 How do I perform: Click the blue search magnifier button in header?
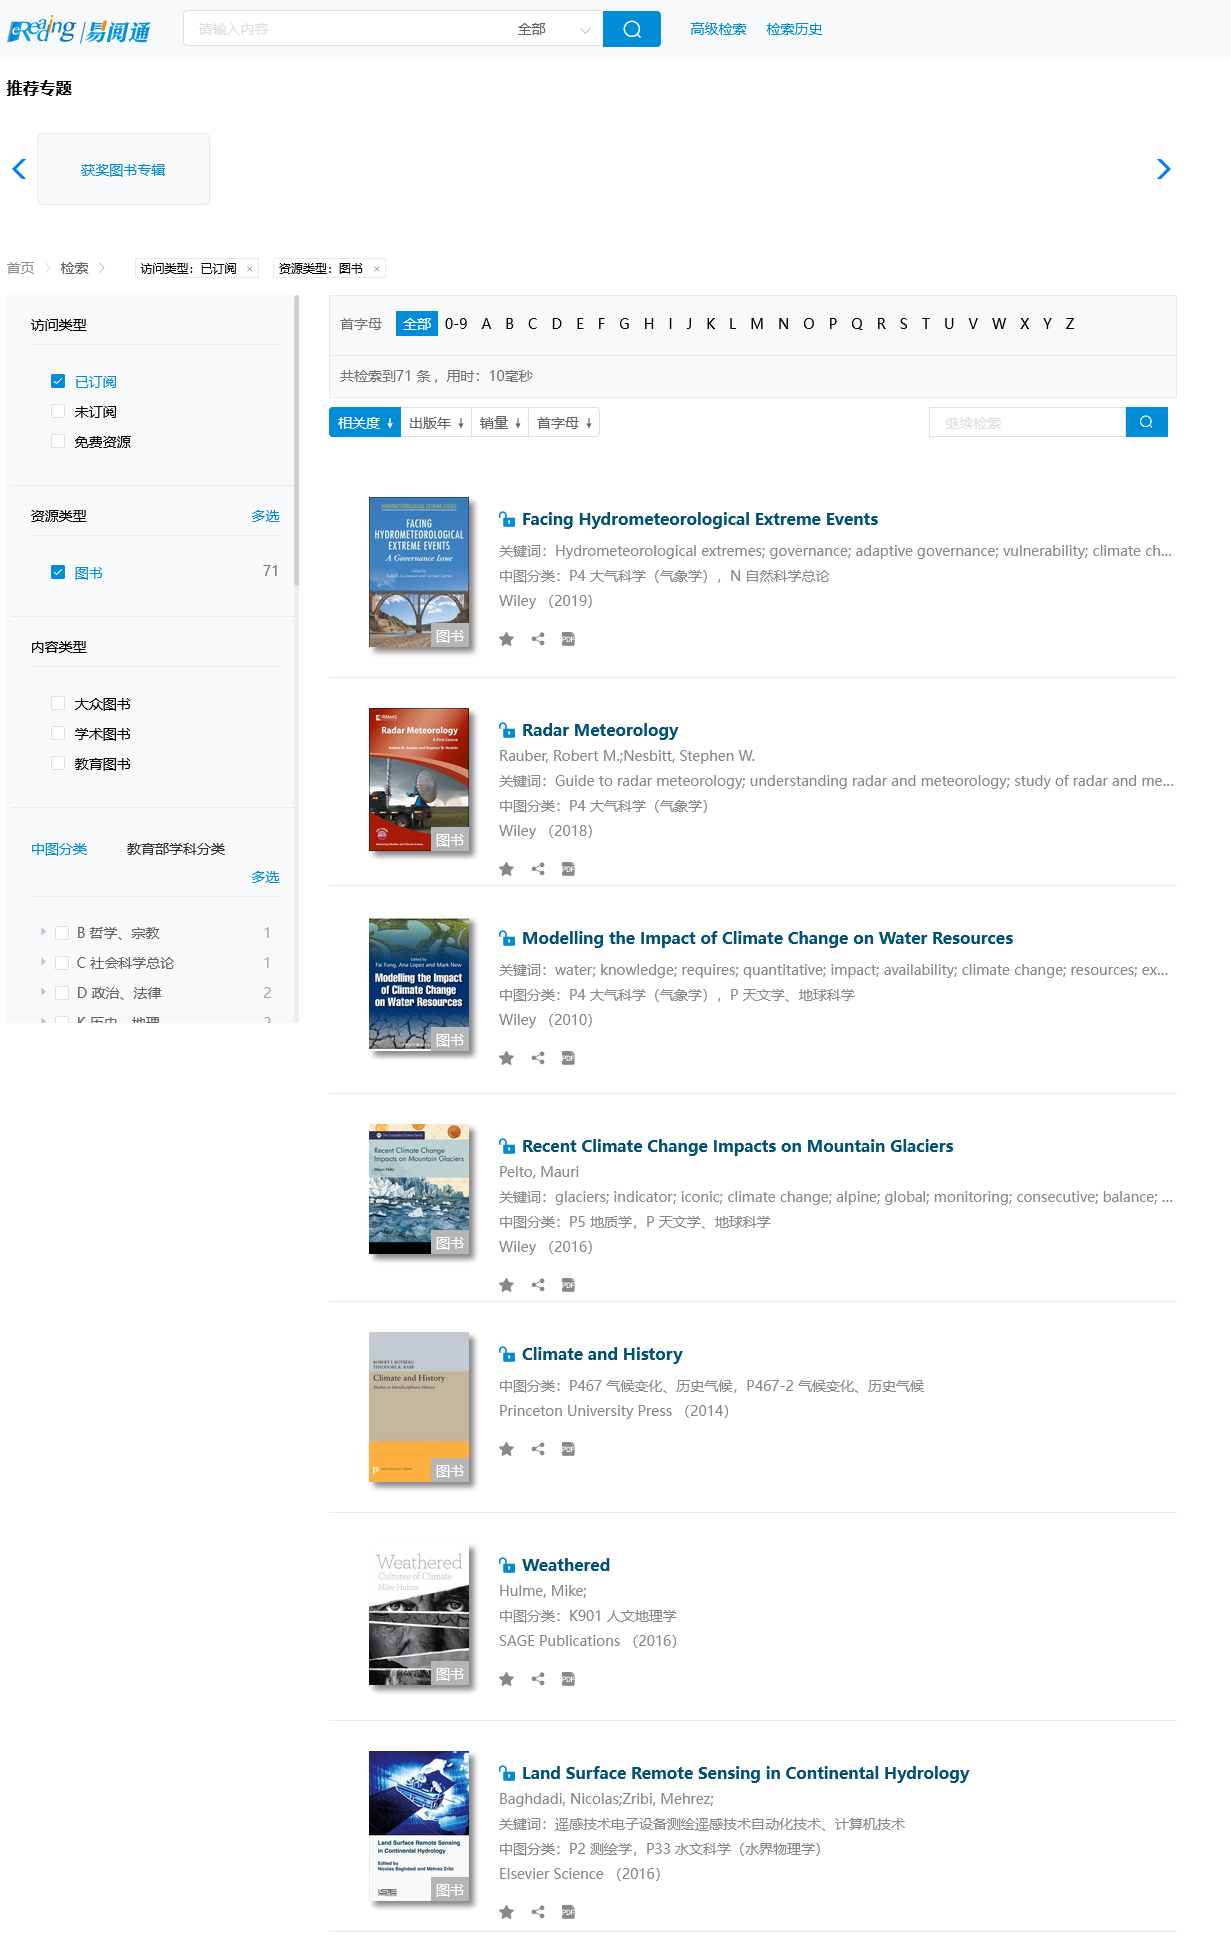631,29
